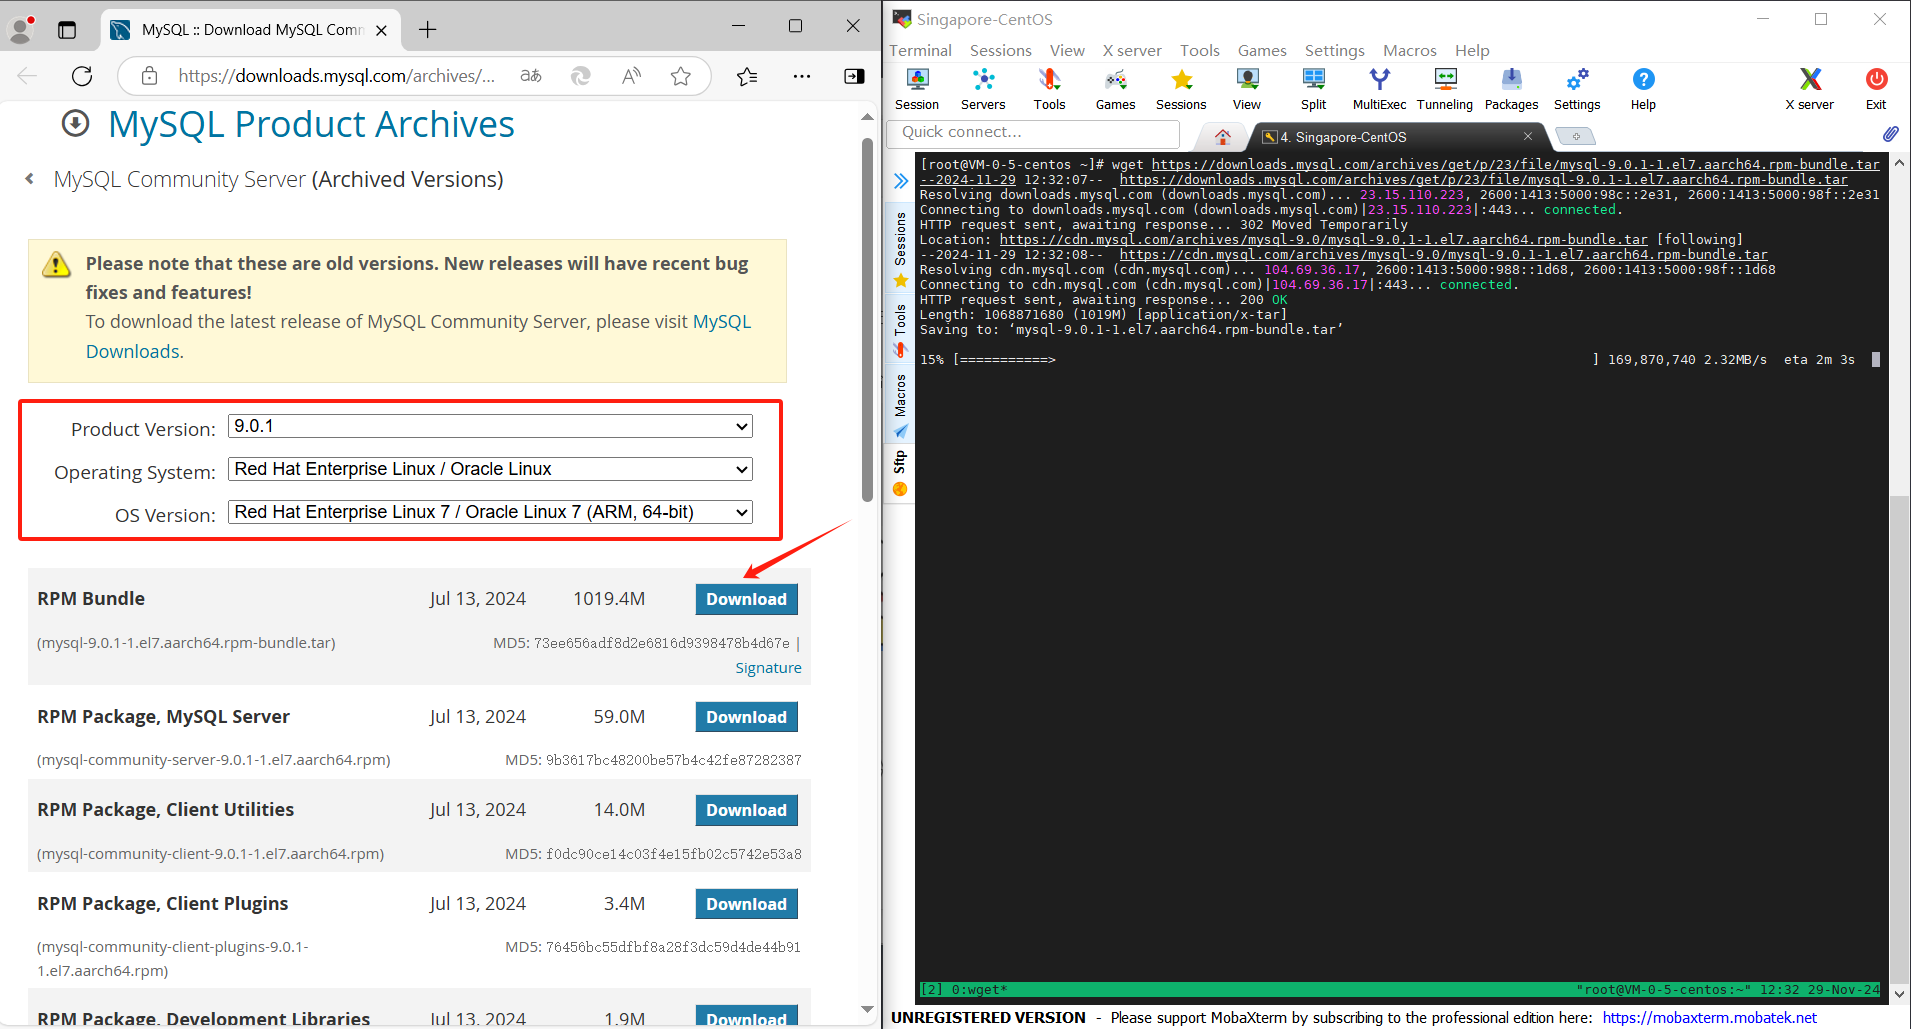
Task: Click the browser page vertical scrollbar
Action: pos(867,320)
